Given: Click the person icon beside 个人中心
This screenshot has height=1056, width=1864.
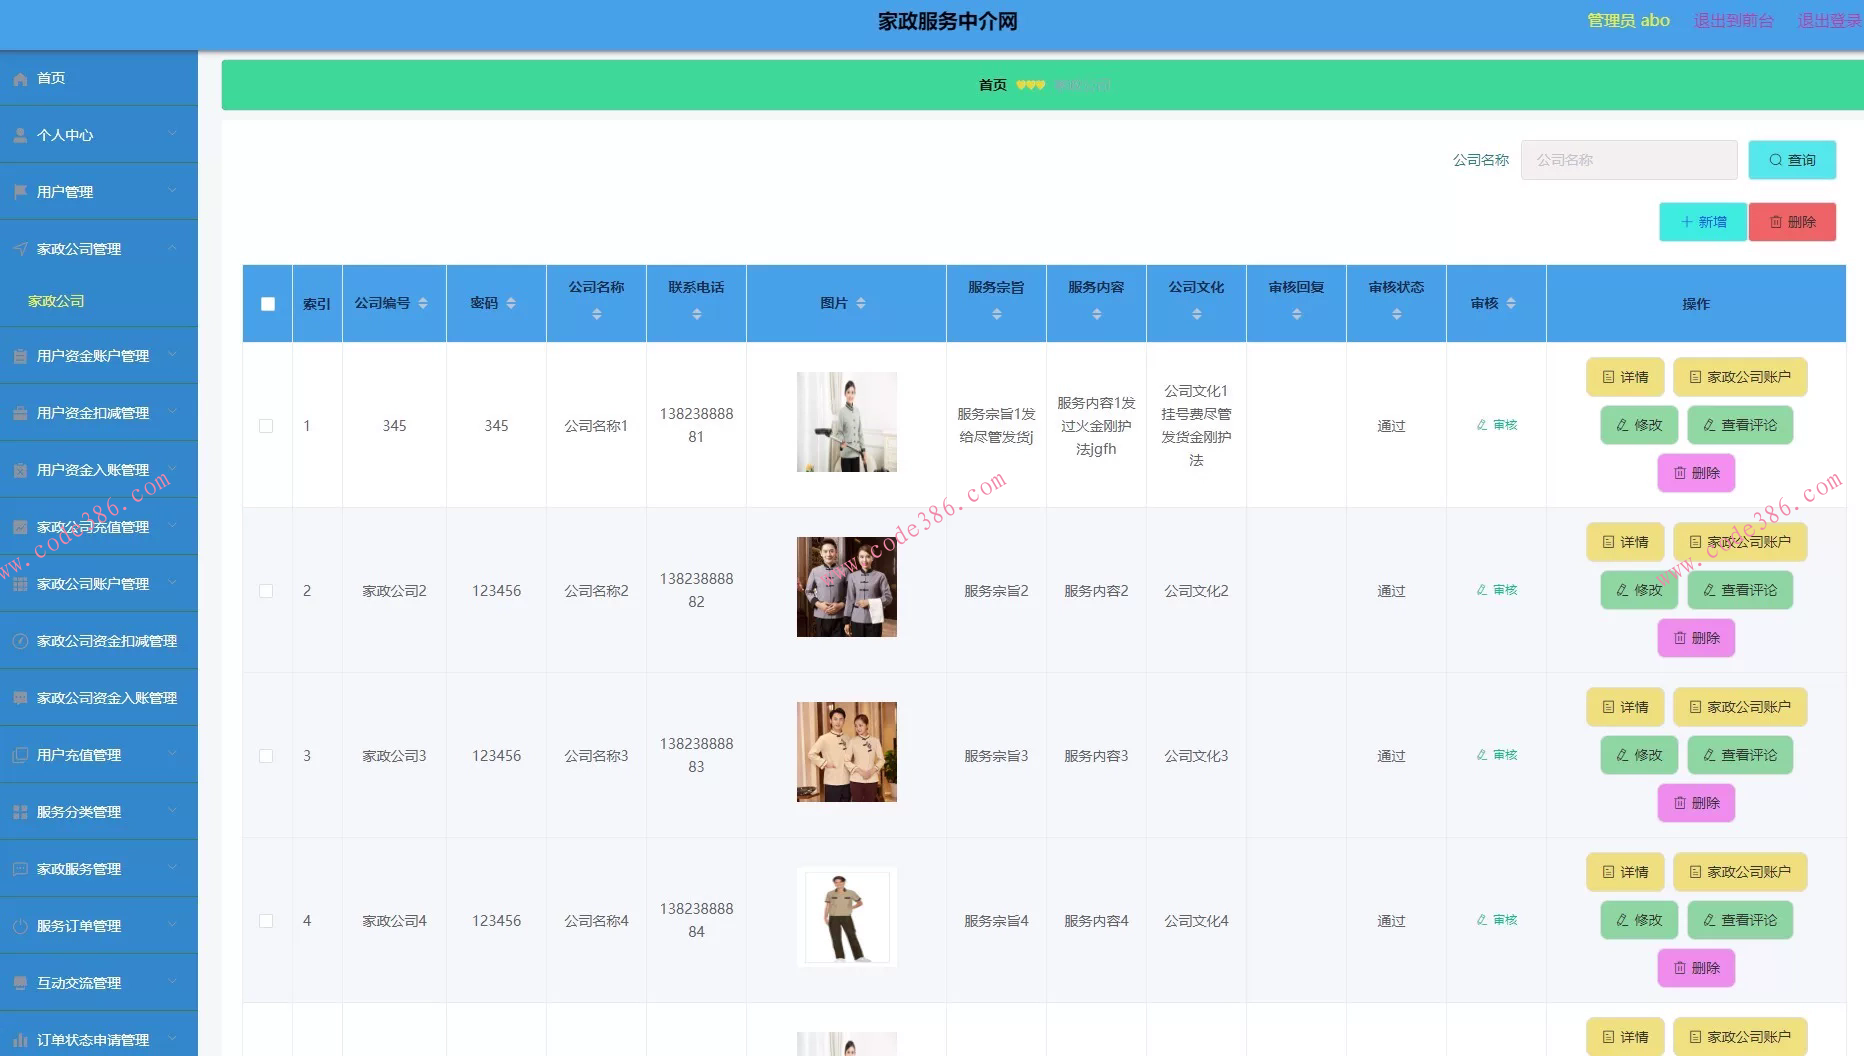Looking at the screenshot, I should 20,136.
